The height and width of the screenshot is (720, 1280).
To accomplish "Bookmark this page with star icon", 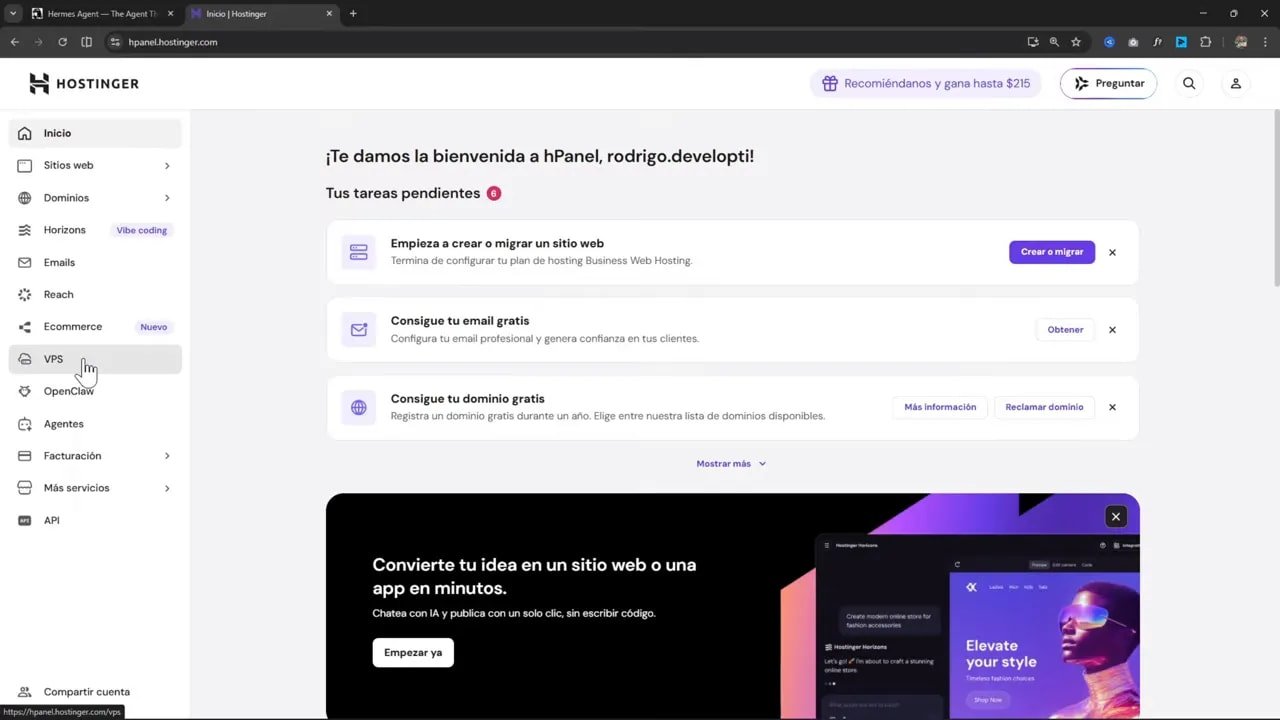I will (x=1076, y=42).
